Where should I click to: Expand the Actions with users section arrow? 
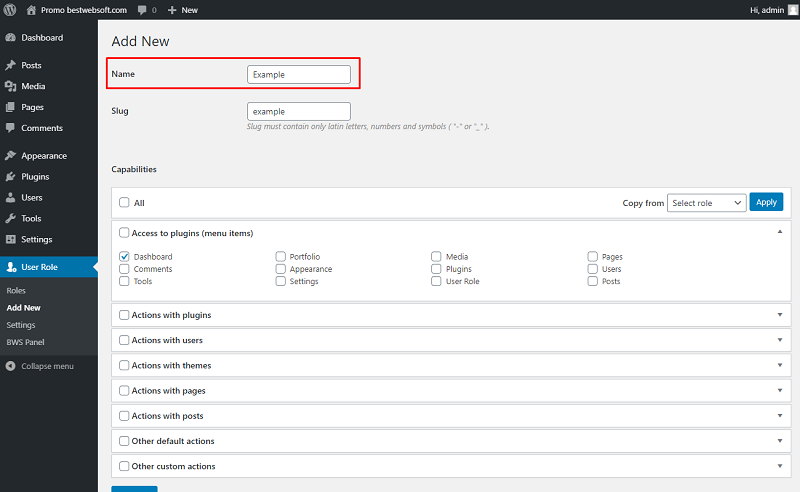coord(780,340)
